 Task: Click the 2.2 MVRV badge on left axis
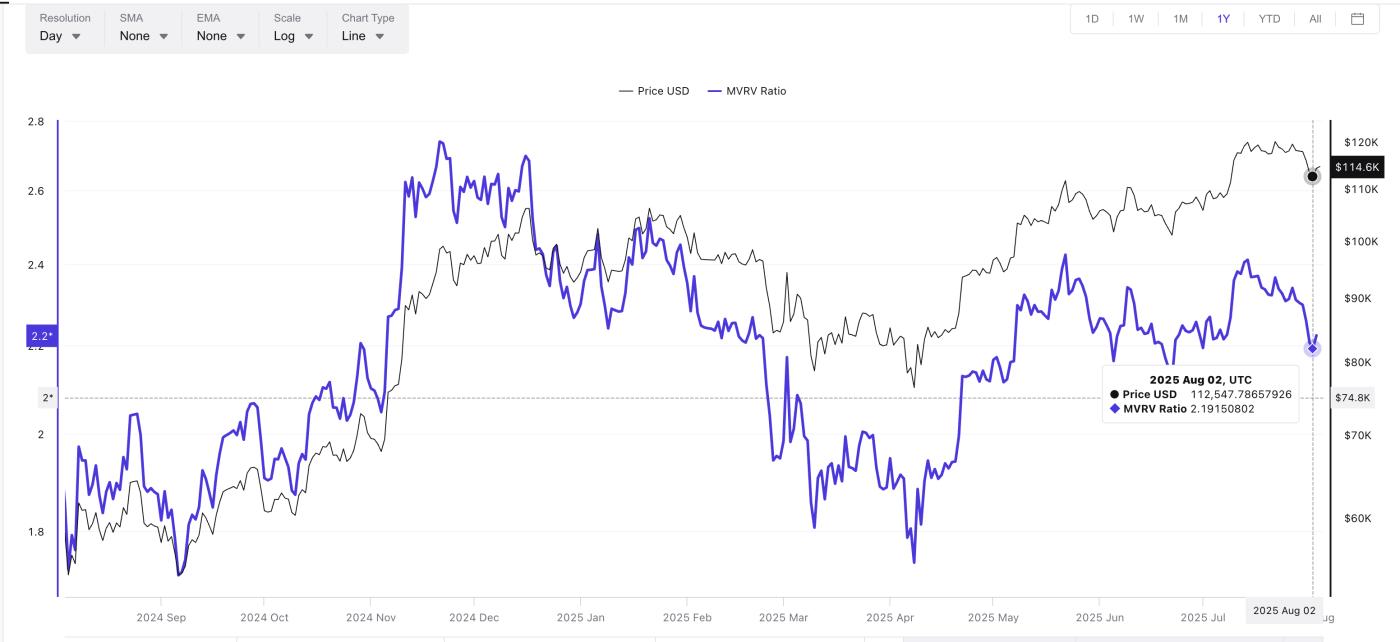click(41, 337)
